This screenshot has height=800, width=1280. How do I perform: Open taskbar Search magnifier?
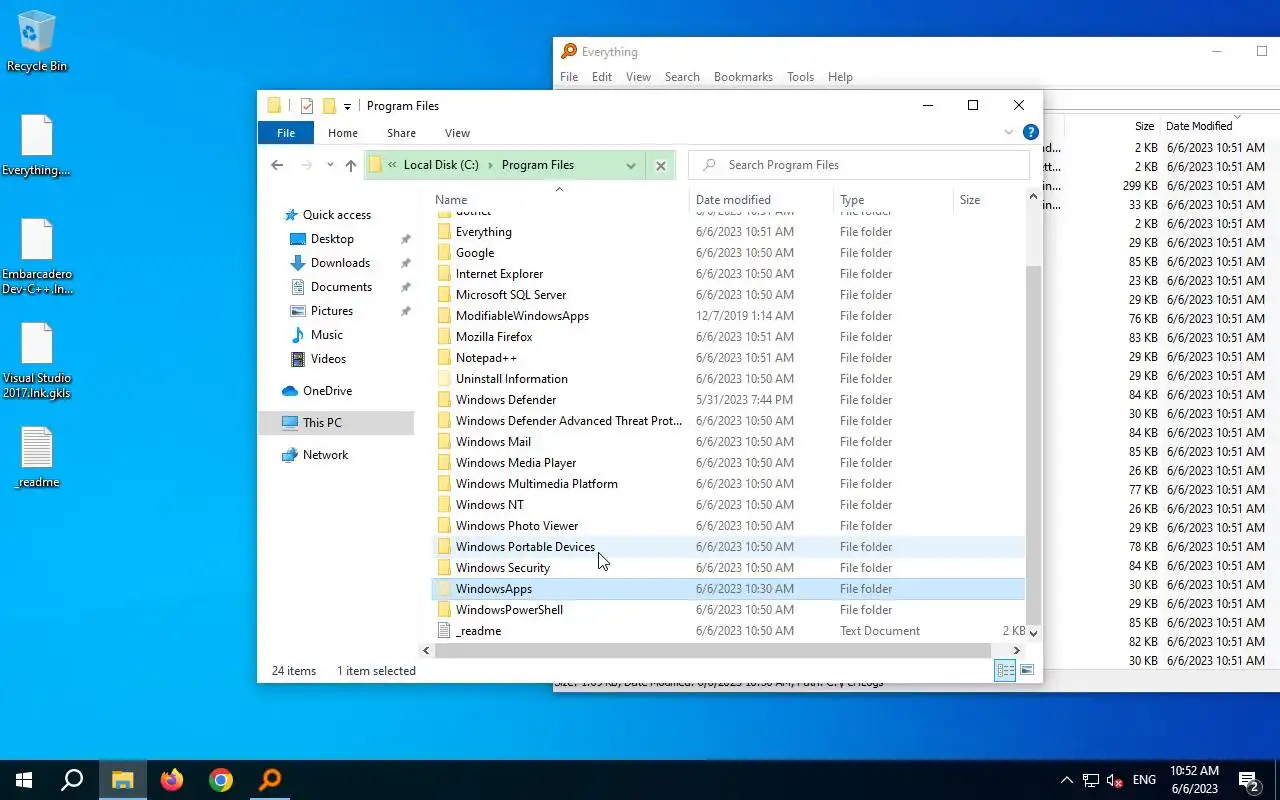point(72,780)
